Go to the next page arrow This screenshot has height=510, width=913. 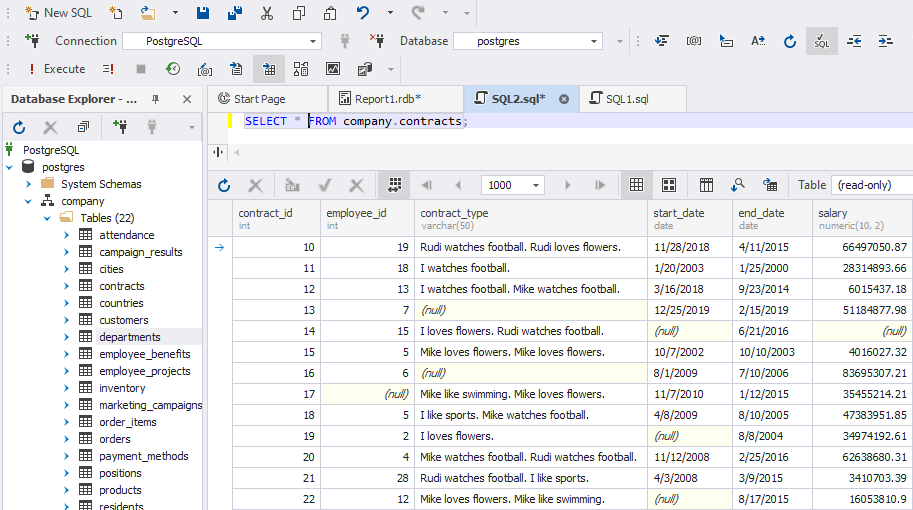click(568, 185)
